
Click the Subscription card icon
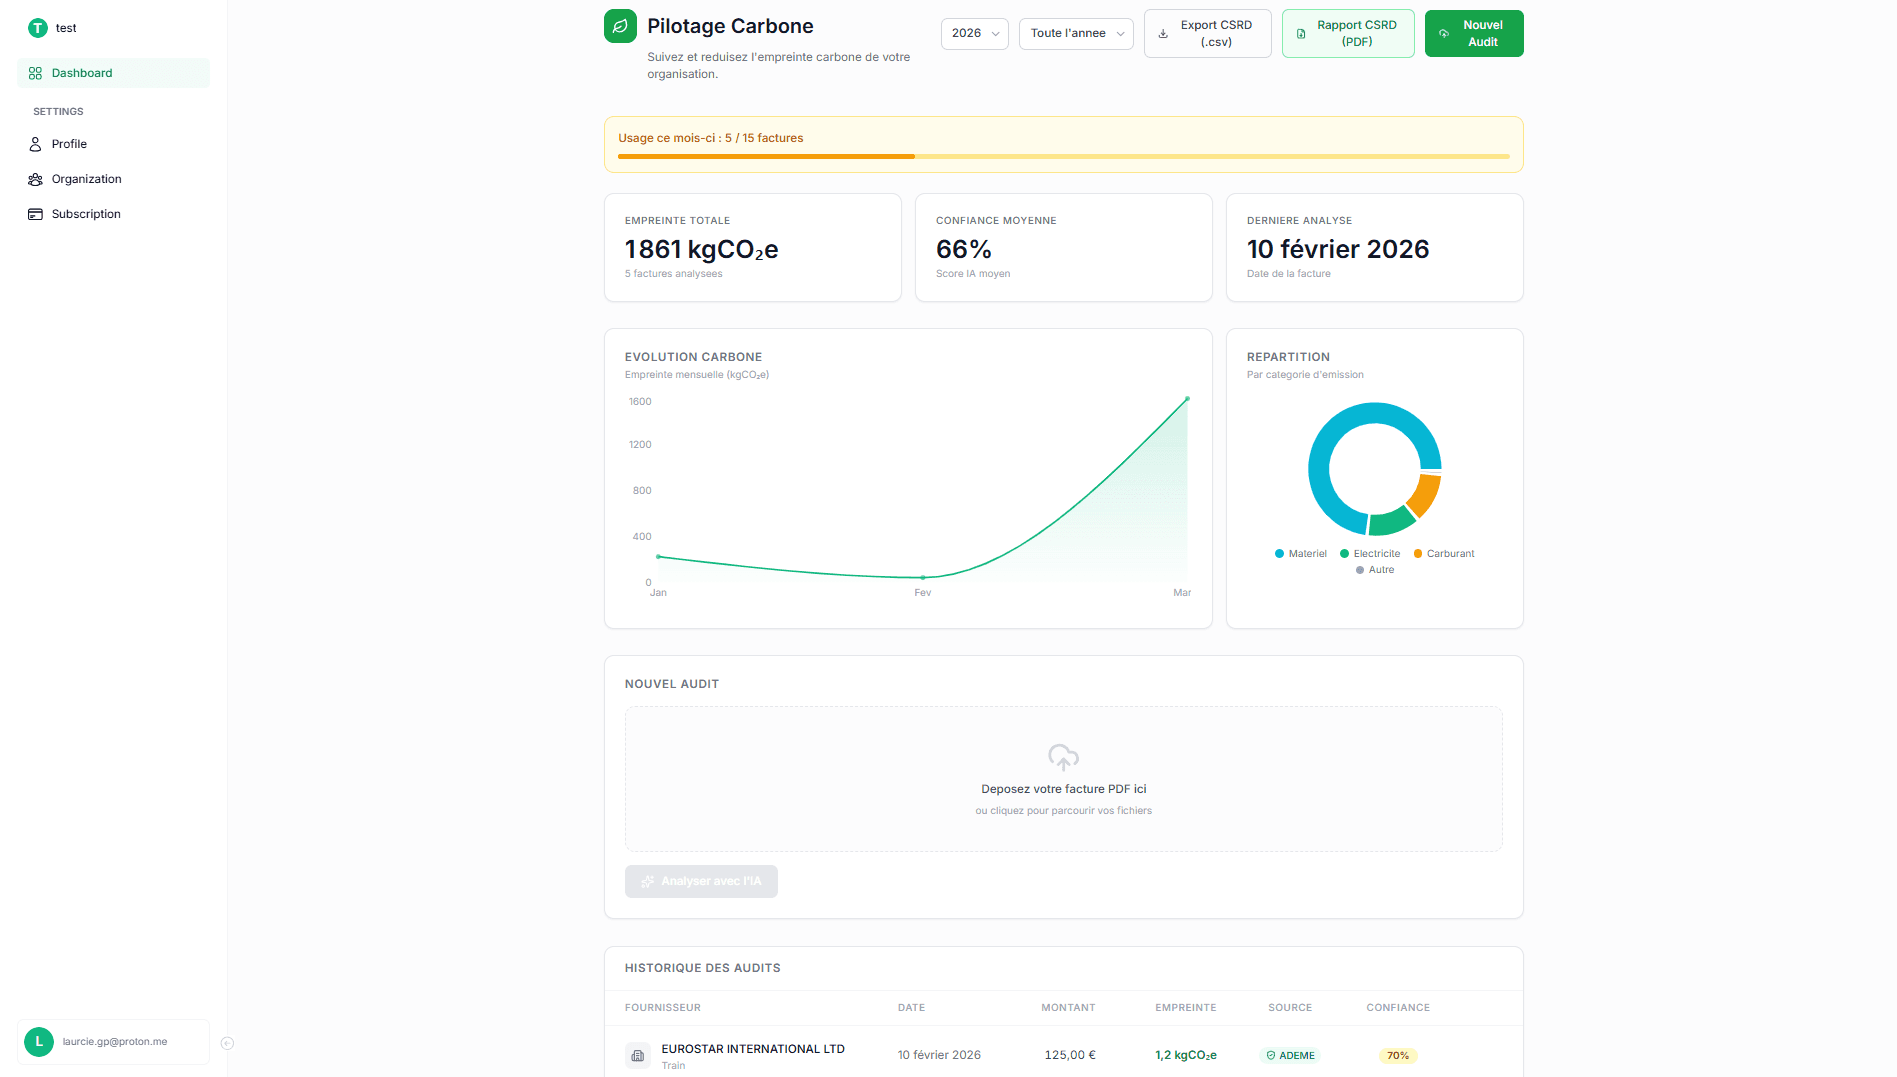tap(36, 214)
